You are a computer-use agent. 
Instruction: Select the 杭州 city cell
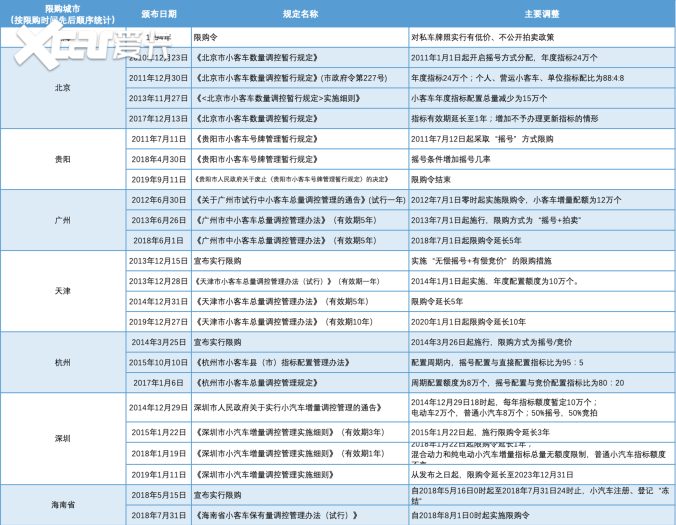pos(62,362)
